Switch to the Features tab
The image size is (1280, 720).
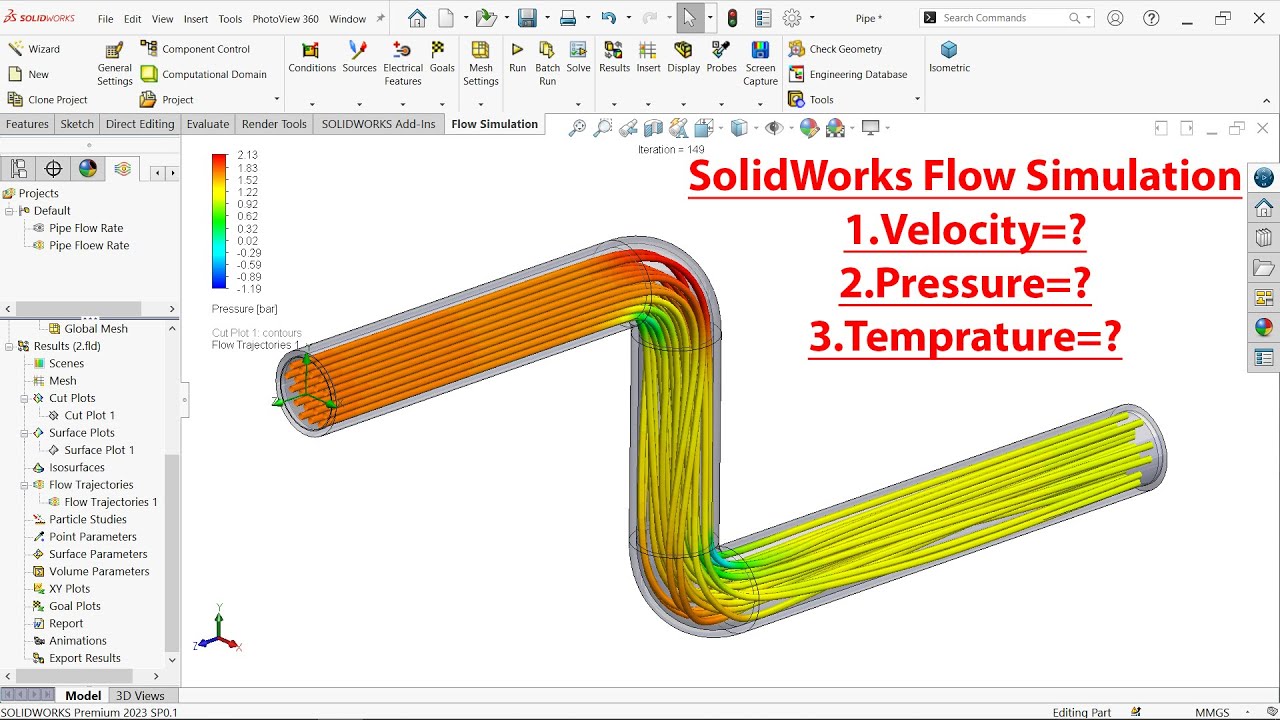(27, 124)
